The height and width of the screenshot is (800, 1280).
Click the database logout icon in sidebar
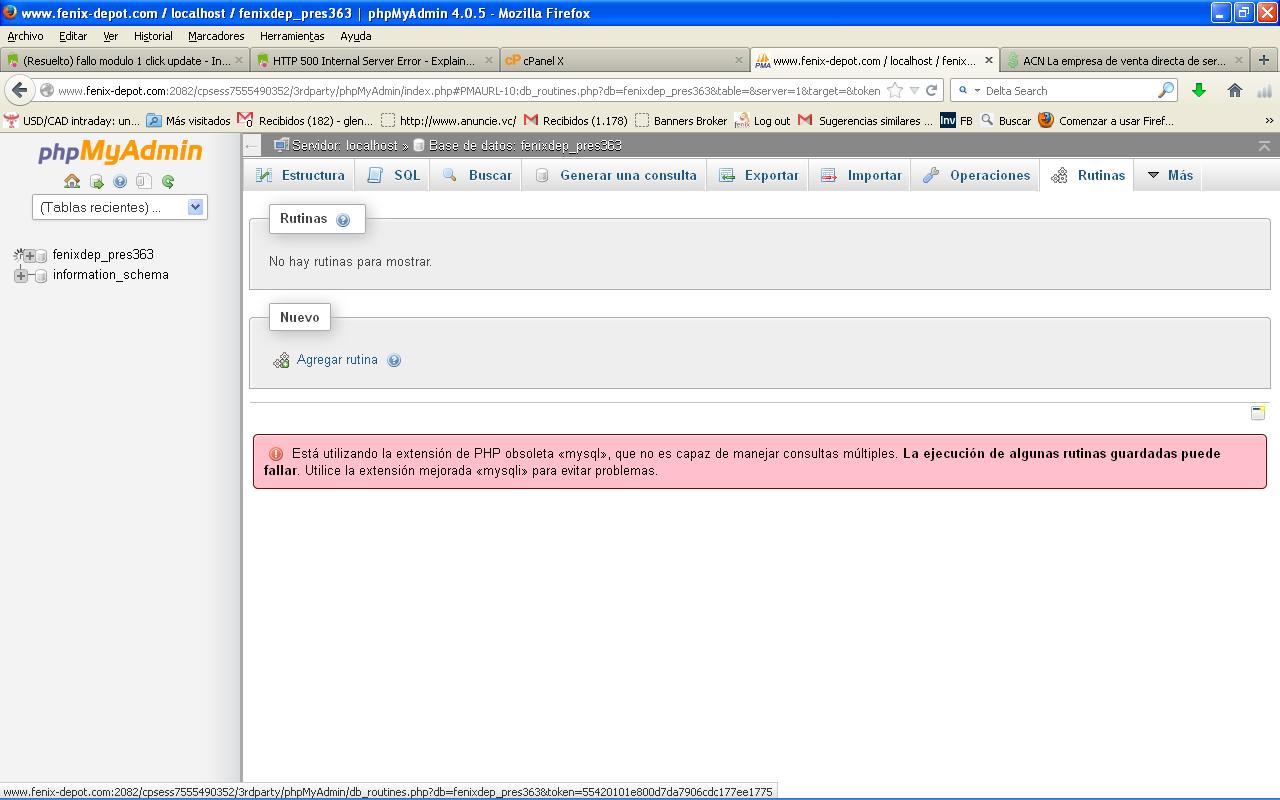coord(96,181)
